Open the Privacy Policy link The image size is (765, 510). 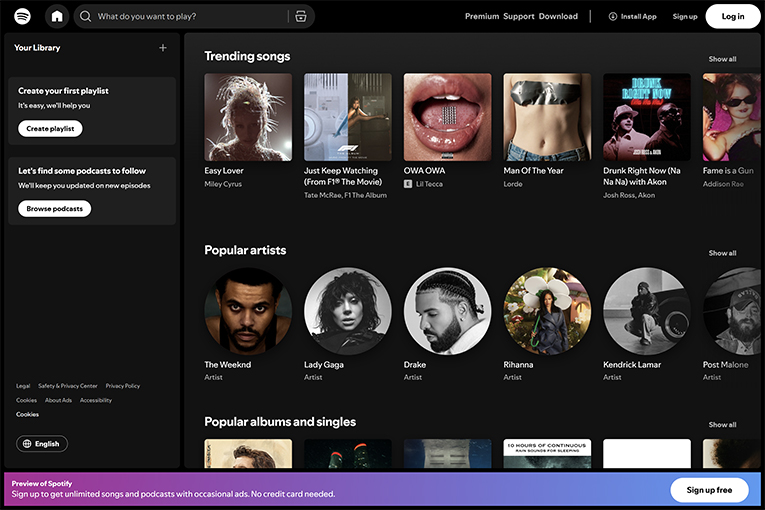coord(123,386)
